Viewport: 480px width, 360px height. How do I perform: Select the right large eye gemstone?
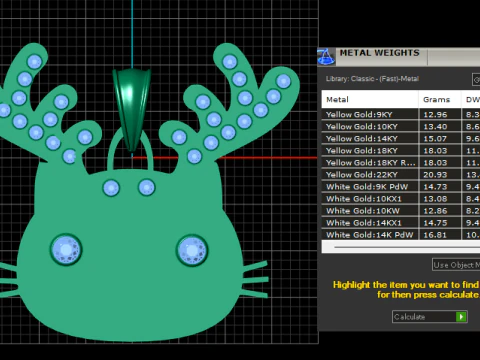point(192,250)
